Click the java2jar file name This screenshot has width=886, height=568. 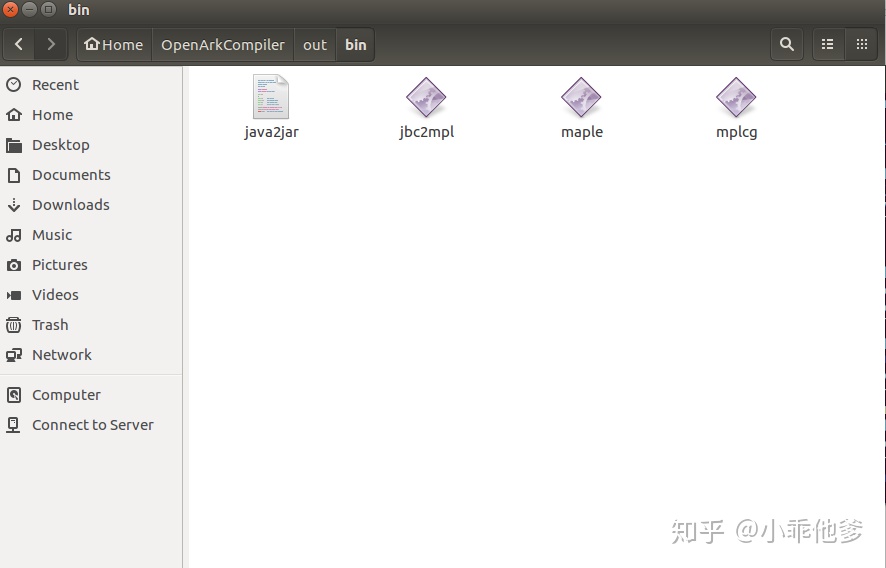(271, 132)
